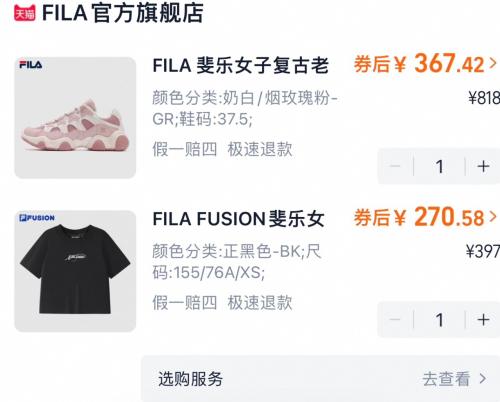Open the black FUSION t-shirt thumbnail

click(75, 271)
